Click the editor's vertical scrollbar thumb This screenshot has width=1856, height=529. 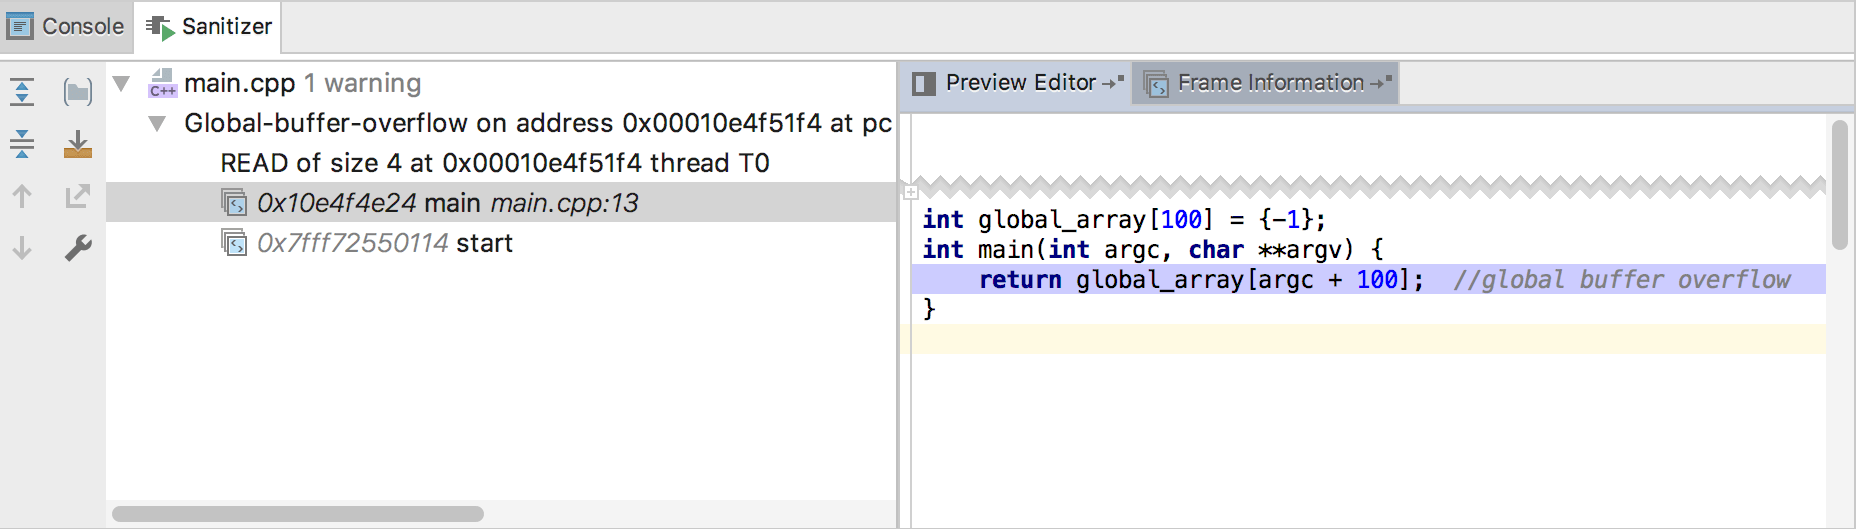point(1840,185)
